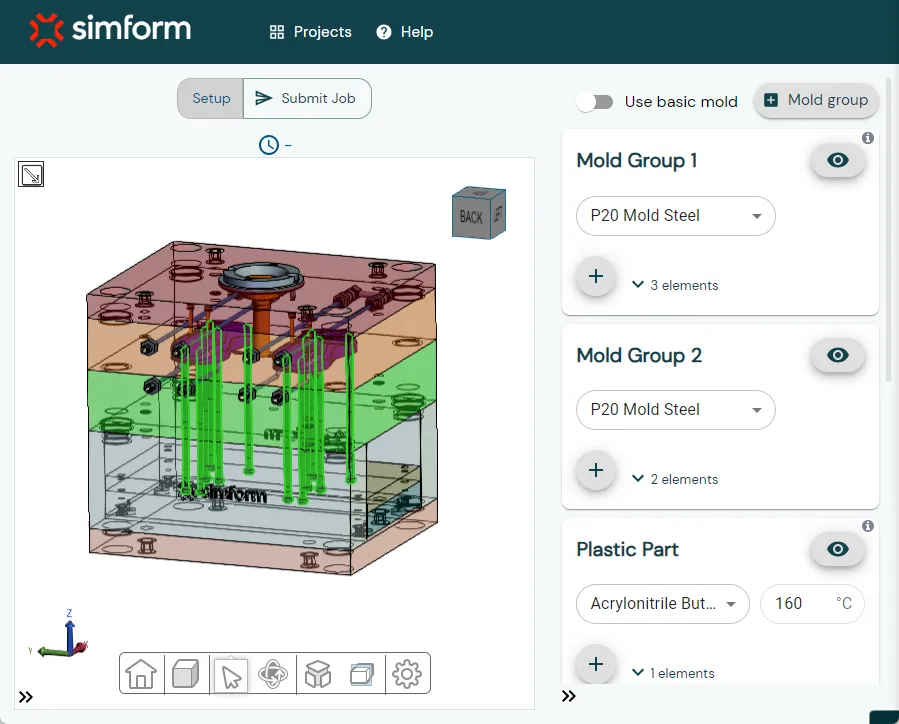Viewport: 899px width, 724px height.
Task: Open Help from the top navigation
Action: click(x=404, y=31)
